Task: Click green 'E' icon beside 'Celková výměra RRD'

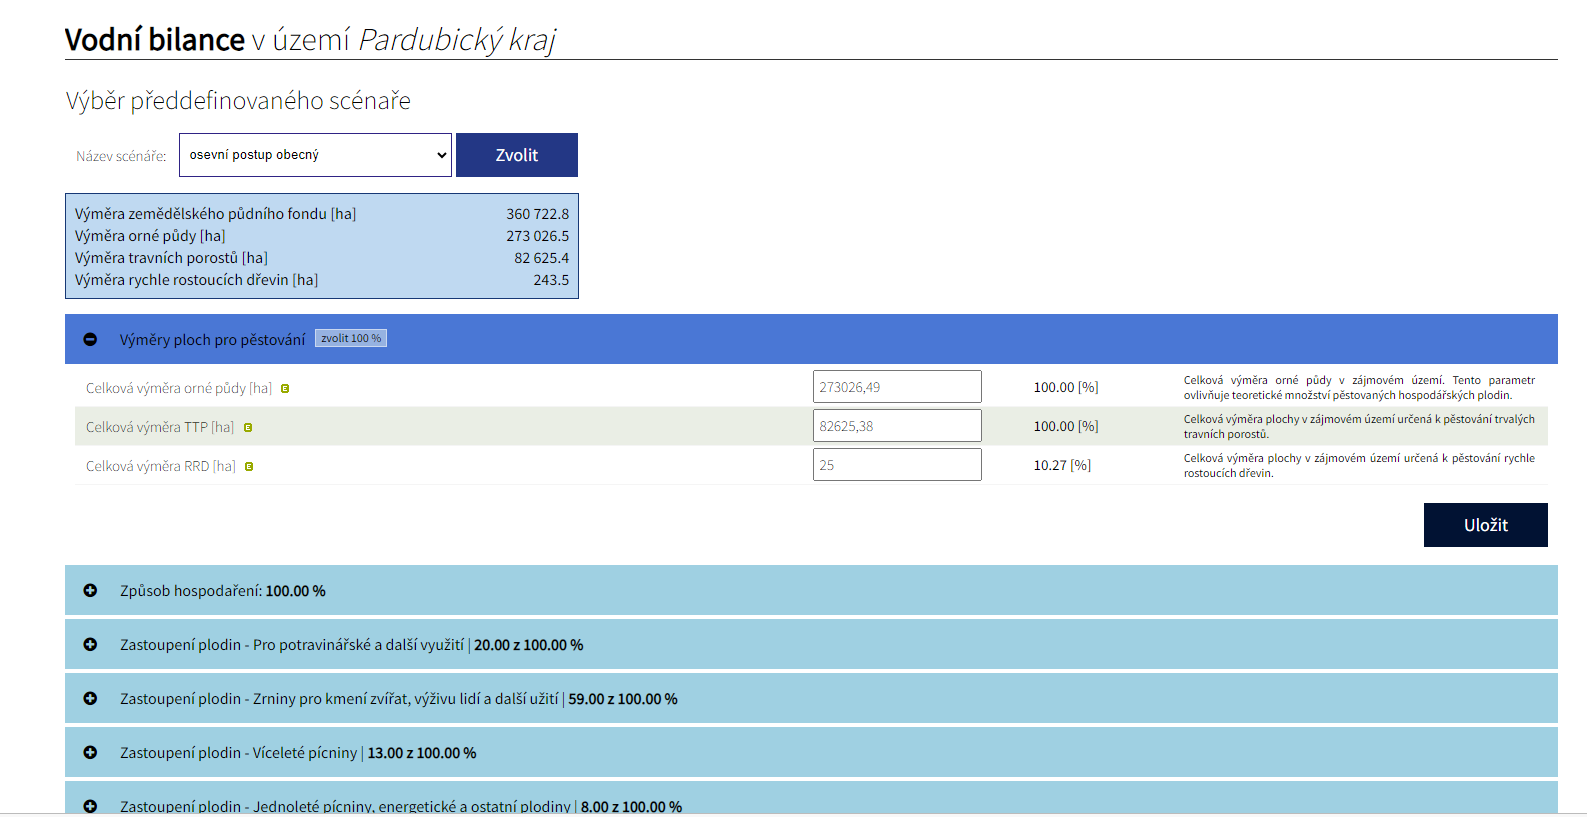Action: coord(249,467)
